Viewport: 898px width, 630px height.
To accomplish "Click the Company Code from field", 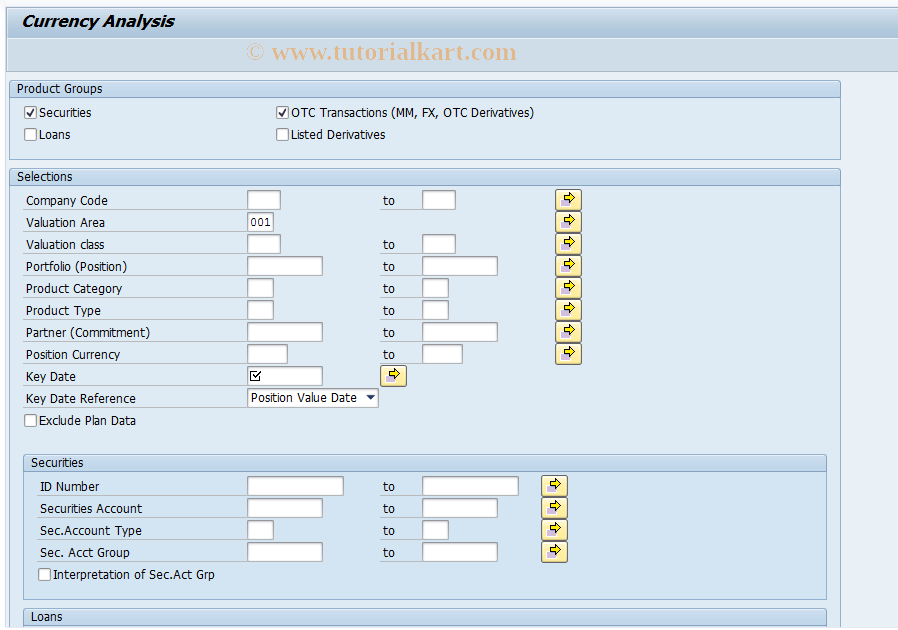I will [x=264, y=200].
